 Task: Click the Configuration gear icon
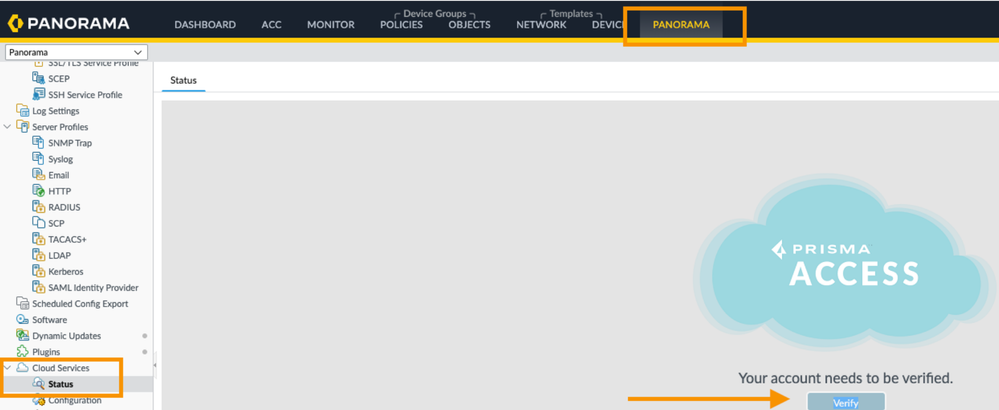(x=38, y=400)
